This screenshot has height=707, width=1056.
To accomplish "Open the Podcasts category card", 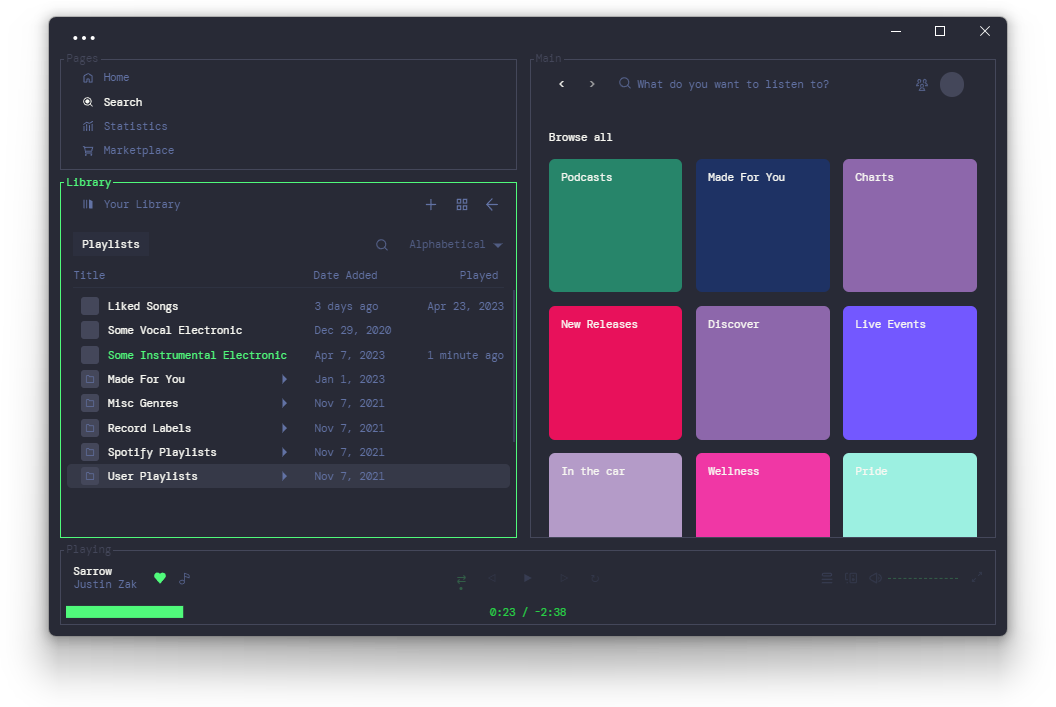I will point(615,226).
